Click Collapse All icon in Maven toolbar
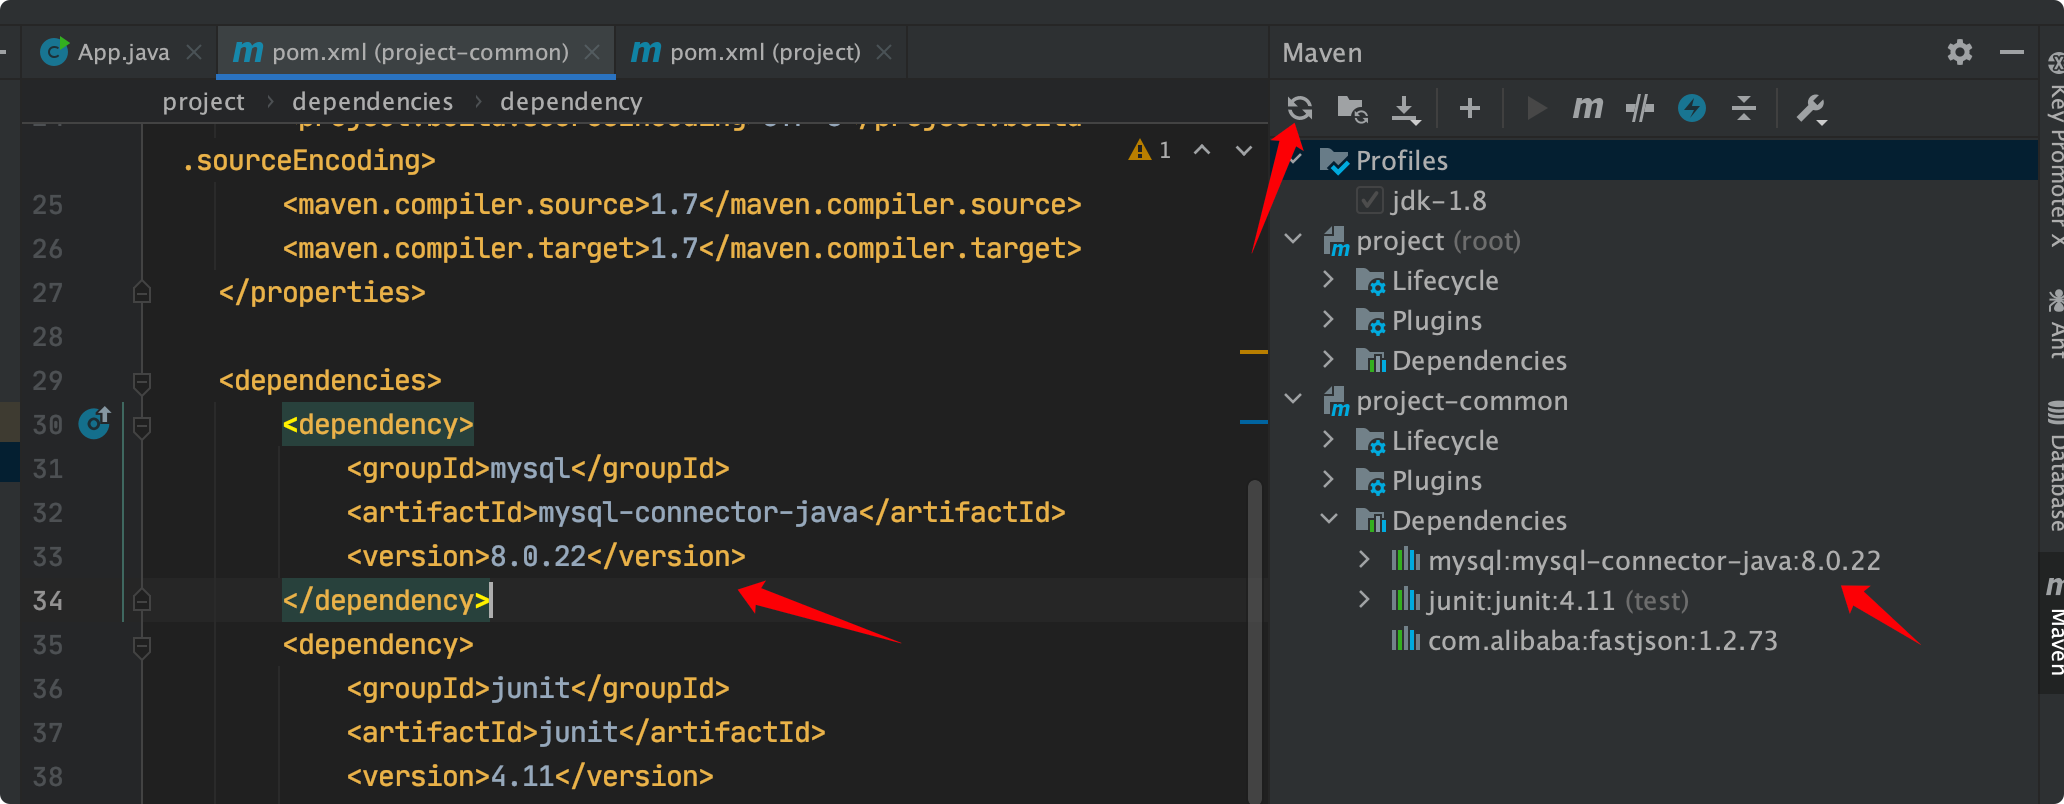The image size is (2064, 804). click(1743, 108)
